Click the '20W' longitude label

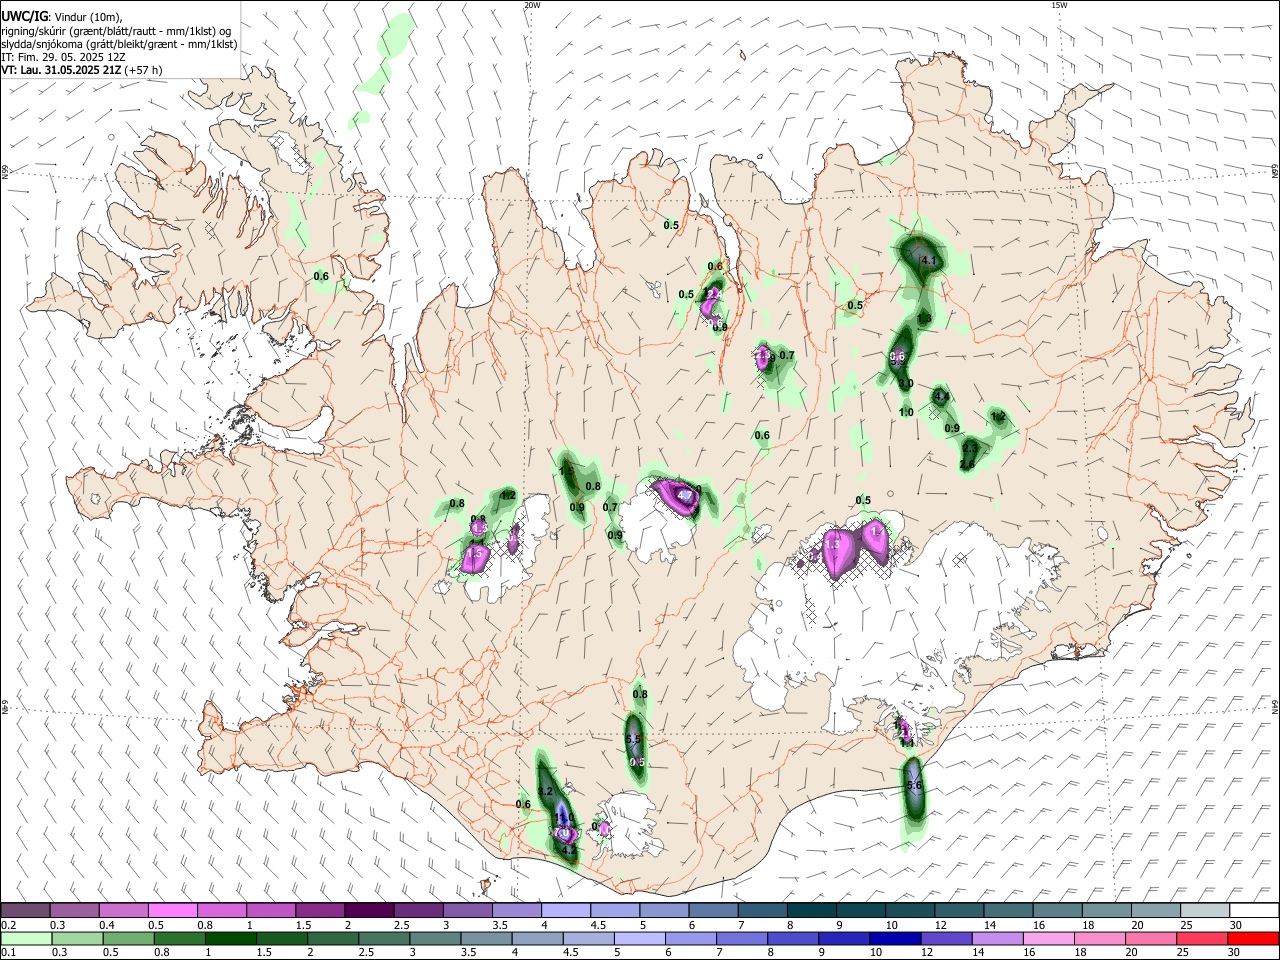[532, 5]
